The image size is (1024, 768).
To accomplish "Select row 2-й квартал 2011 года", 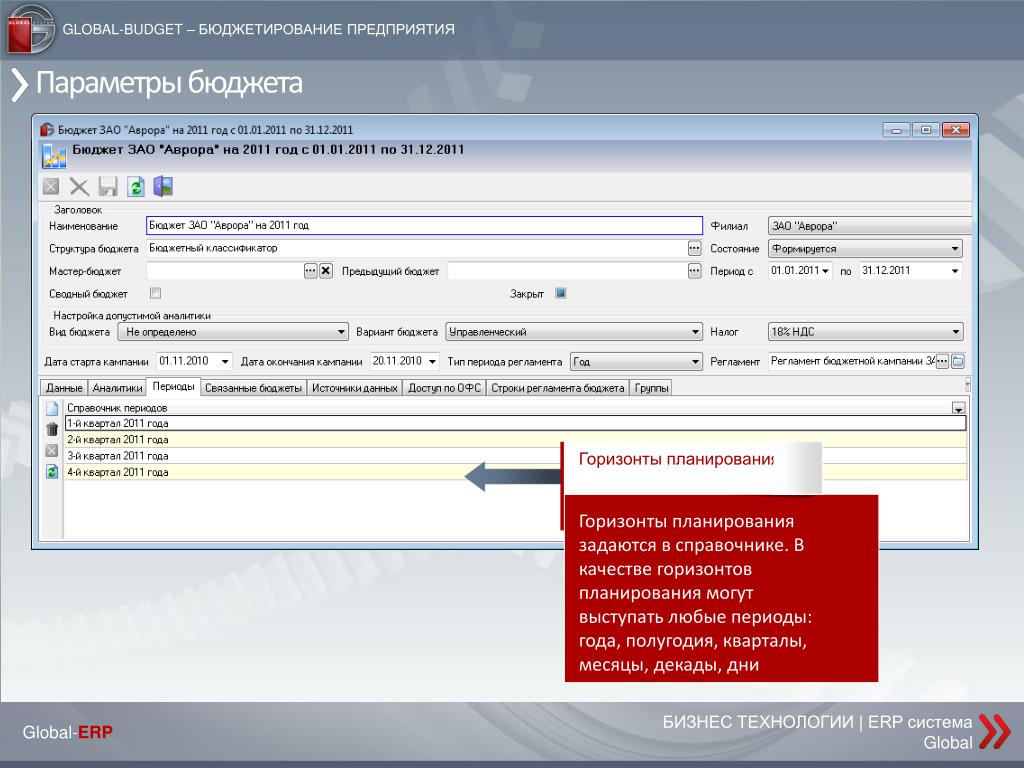I will (x=515, y=440).
